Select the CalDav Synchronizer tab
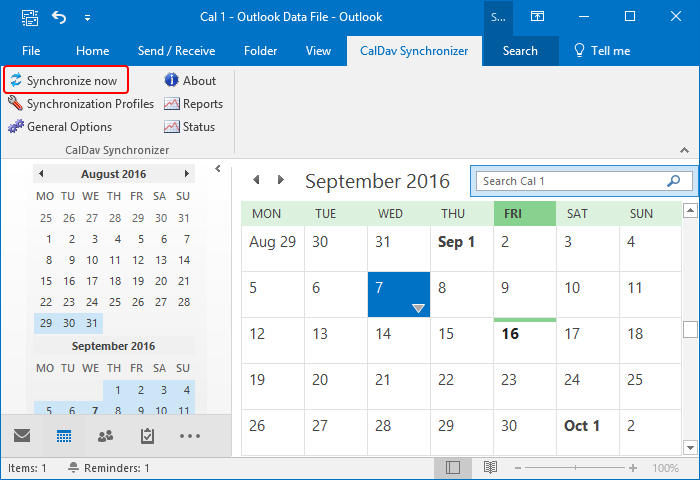 pyautogui.click(x=414, y=51)
